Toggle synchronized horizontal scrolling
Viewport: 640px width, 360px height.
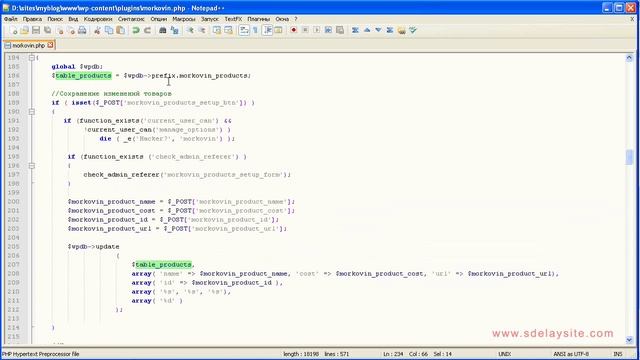229,30
